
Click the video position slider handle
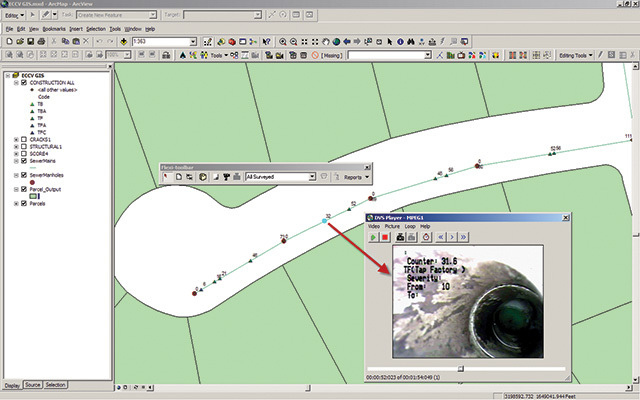[460, 368]
